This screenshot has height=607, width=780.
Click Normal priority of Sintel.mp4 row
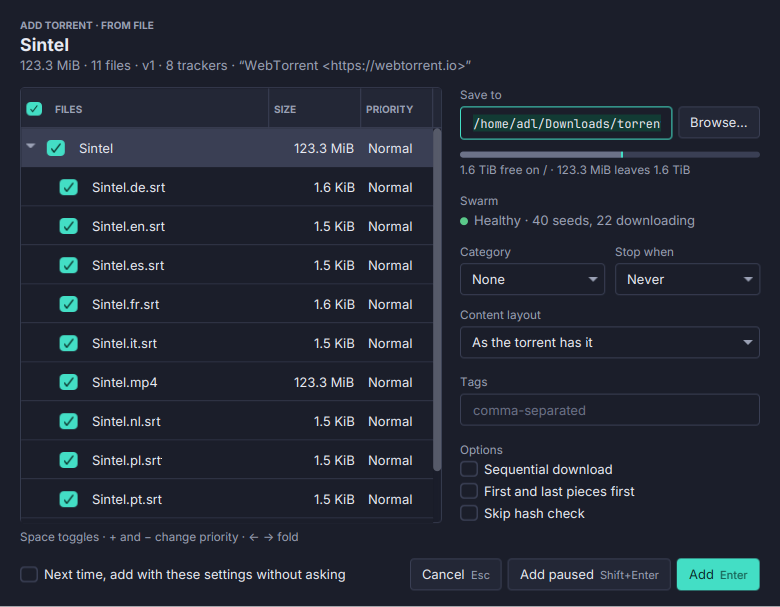tap(390, 382)
